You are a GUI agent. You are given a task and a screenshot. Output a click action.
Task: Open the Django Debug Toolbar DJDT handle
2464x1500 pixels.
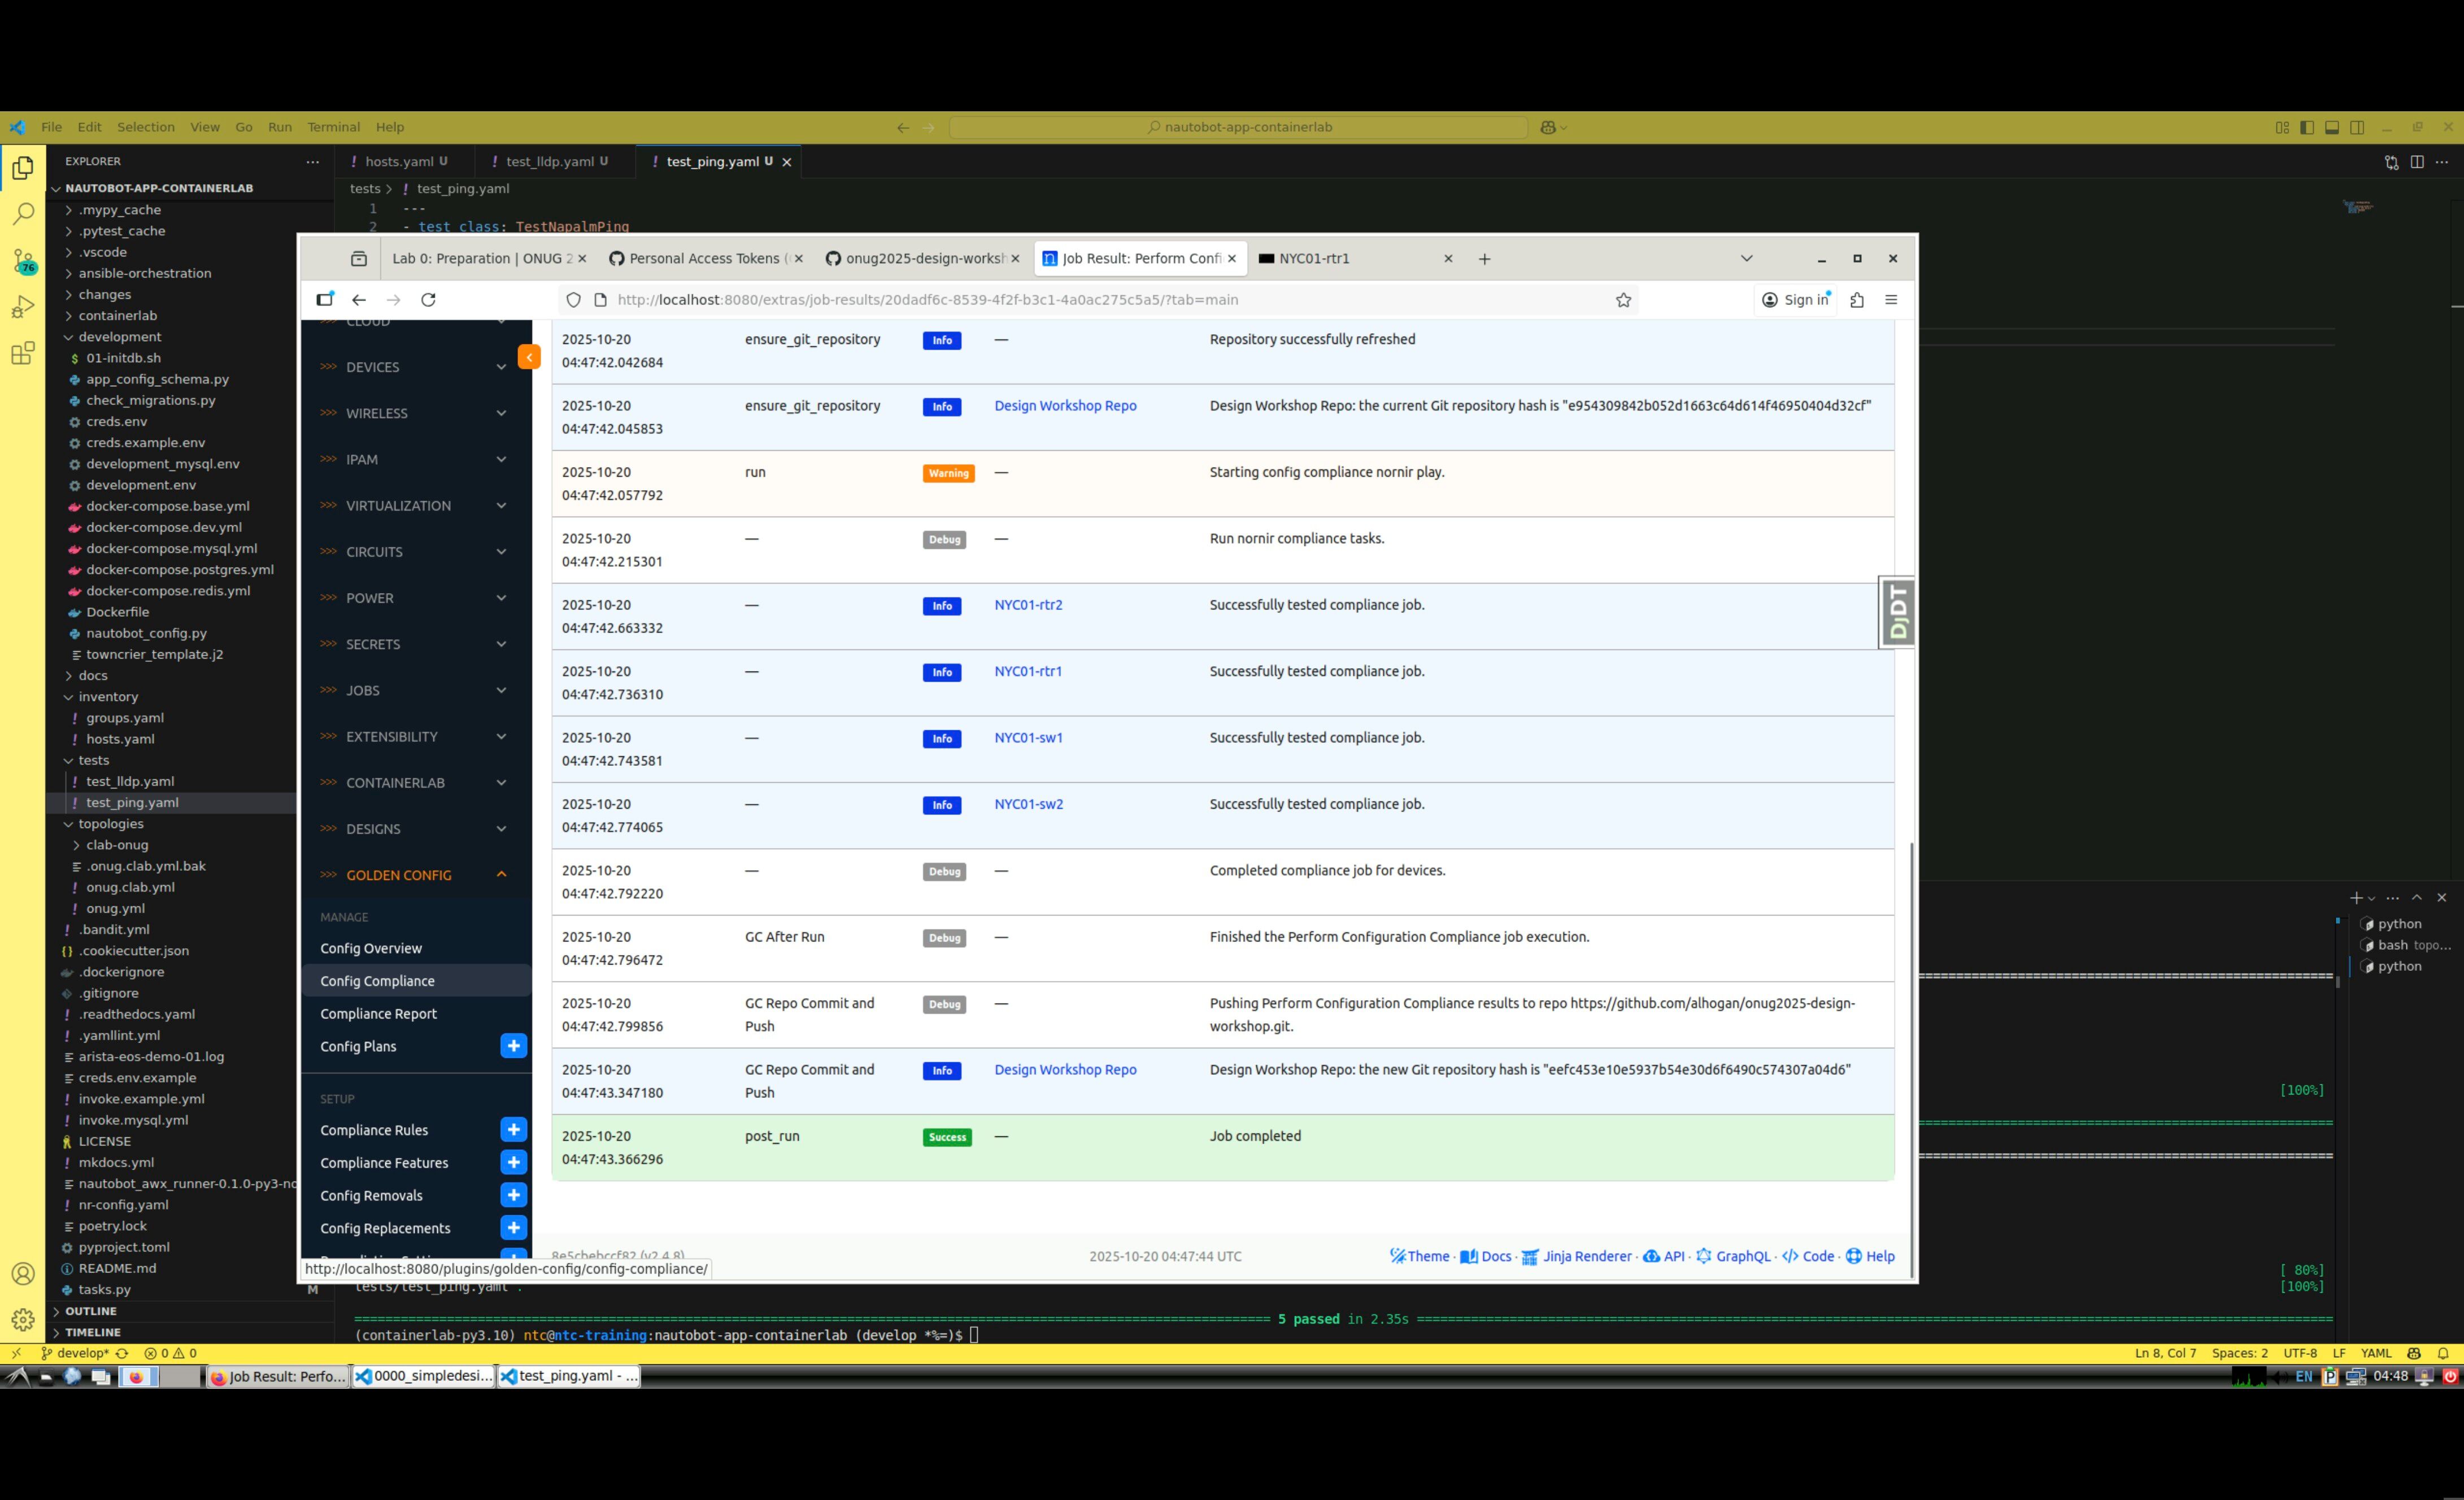[x=1897, y=612]
